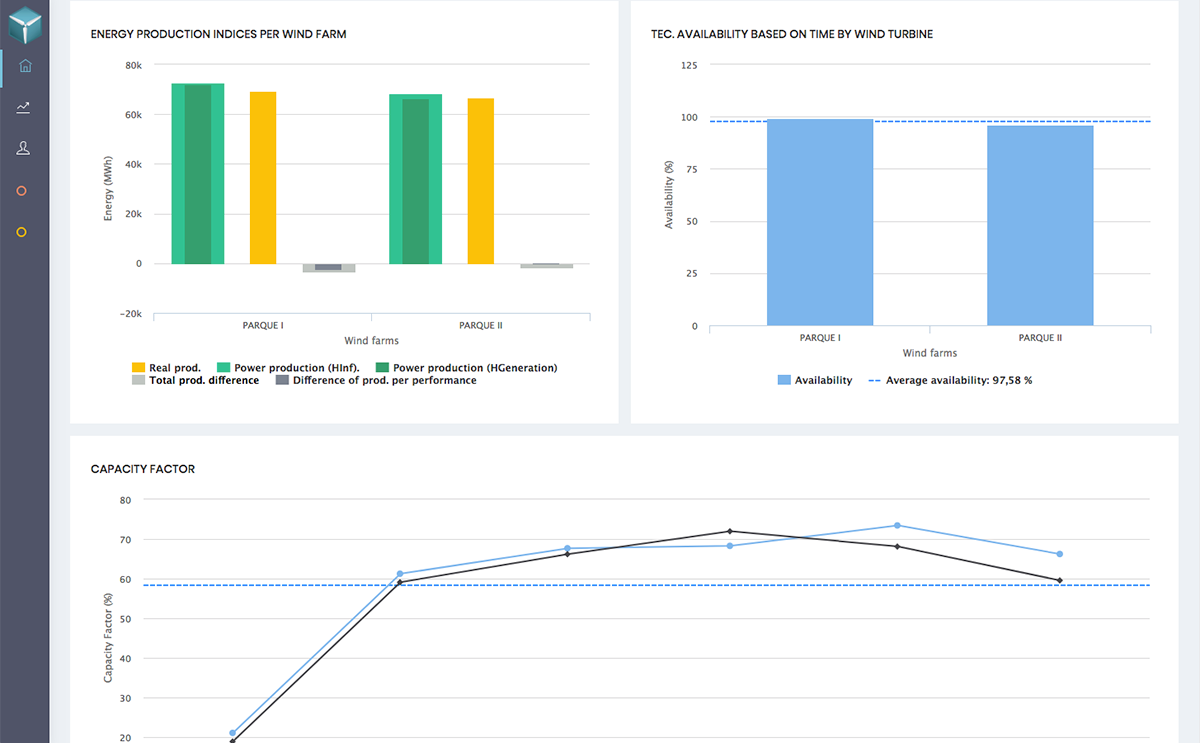Click the wind turbine cube logo
Viewport: 1200px width, 743px height.
[x=24, y=23]
